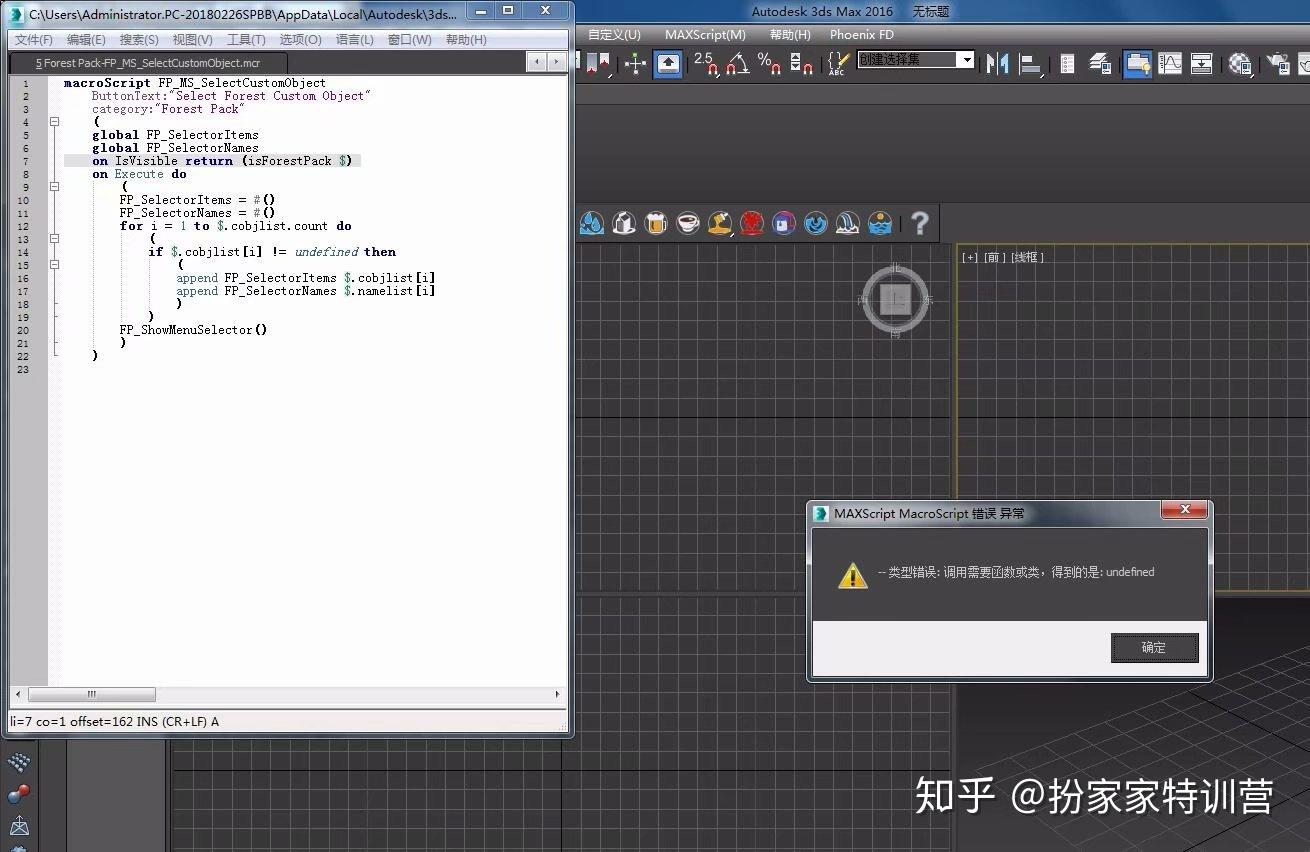This screenshot has width=1310, height=852.
Task: Select the Phoenix FD liquid water preset icon
Action: 592,223
